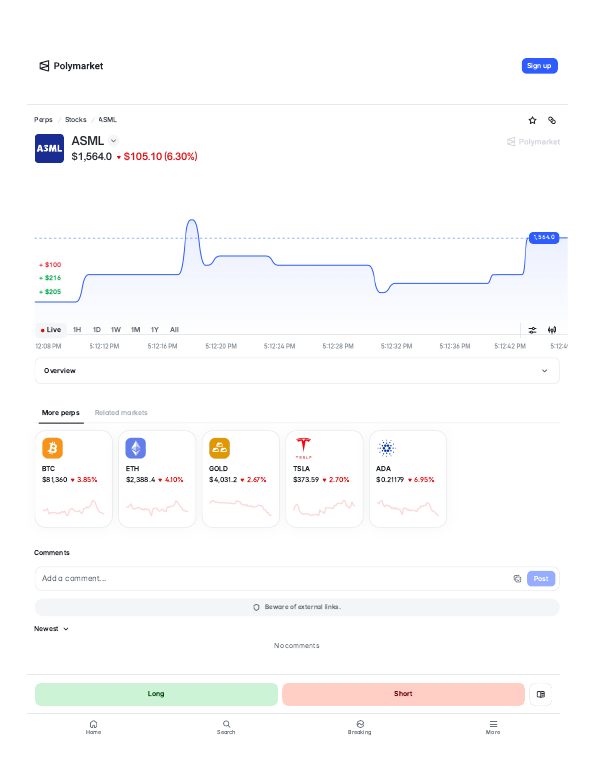Open Breaking in bottom navigation
The height and width of the screenshot is (770, 595).
(x=360, y=727)
